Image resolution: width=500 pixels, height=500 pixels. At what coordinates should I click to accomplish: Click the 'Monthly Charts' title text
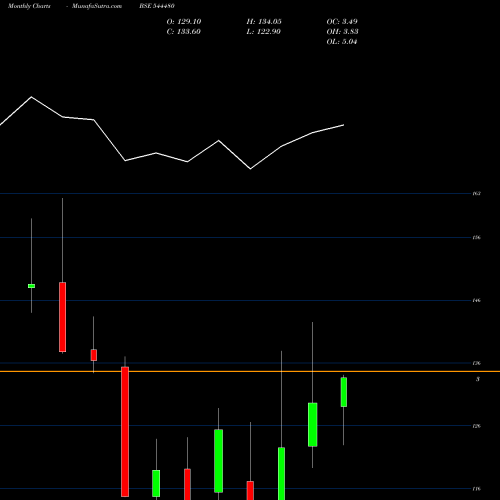(x=29, y=6)
